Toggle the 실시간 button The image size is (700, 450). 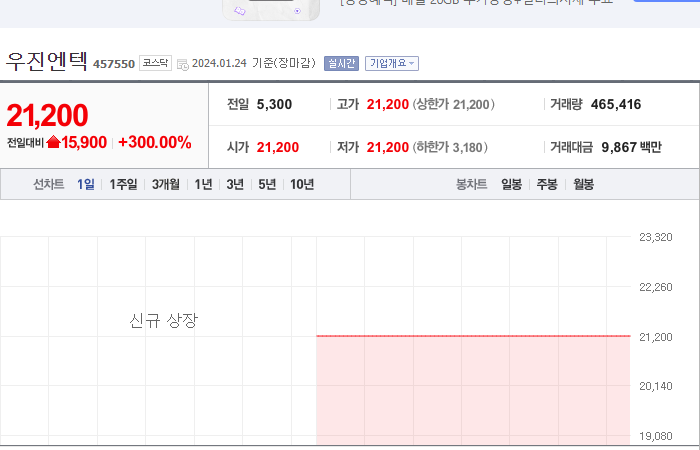342,63
